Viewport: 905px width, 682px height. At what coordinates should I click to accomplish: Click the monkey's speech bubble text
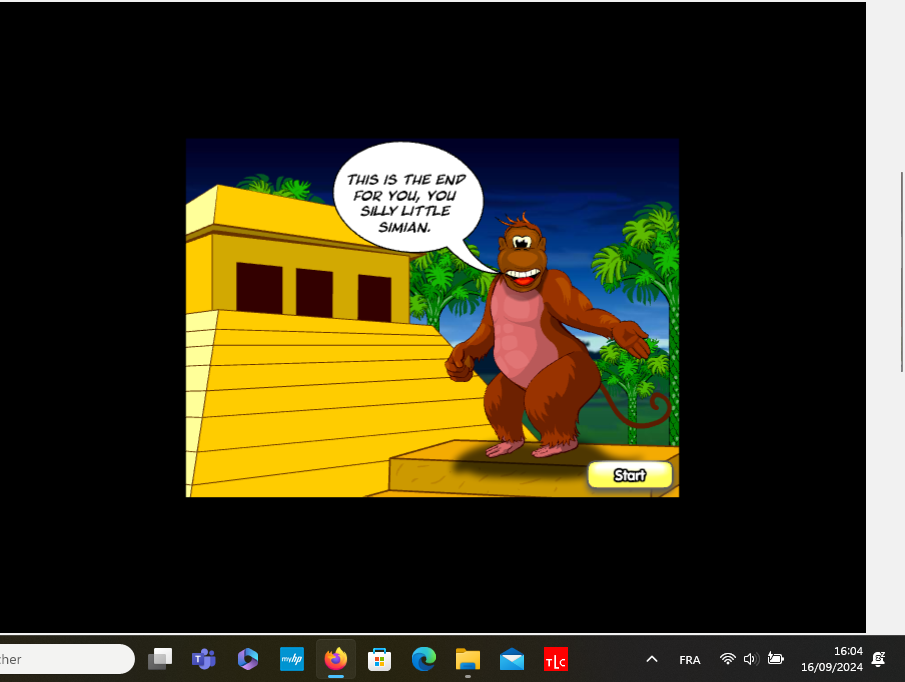click(x=407, y=203)
